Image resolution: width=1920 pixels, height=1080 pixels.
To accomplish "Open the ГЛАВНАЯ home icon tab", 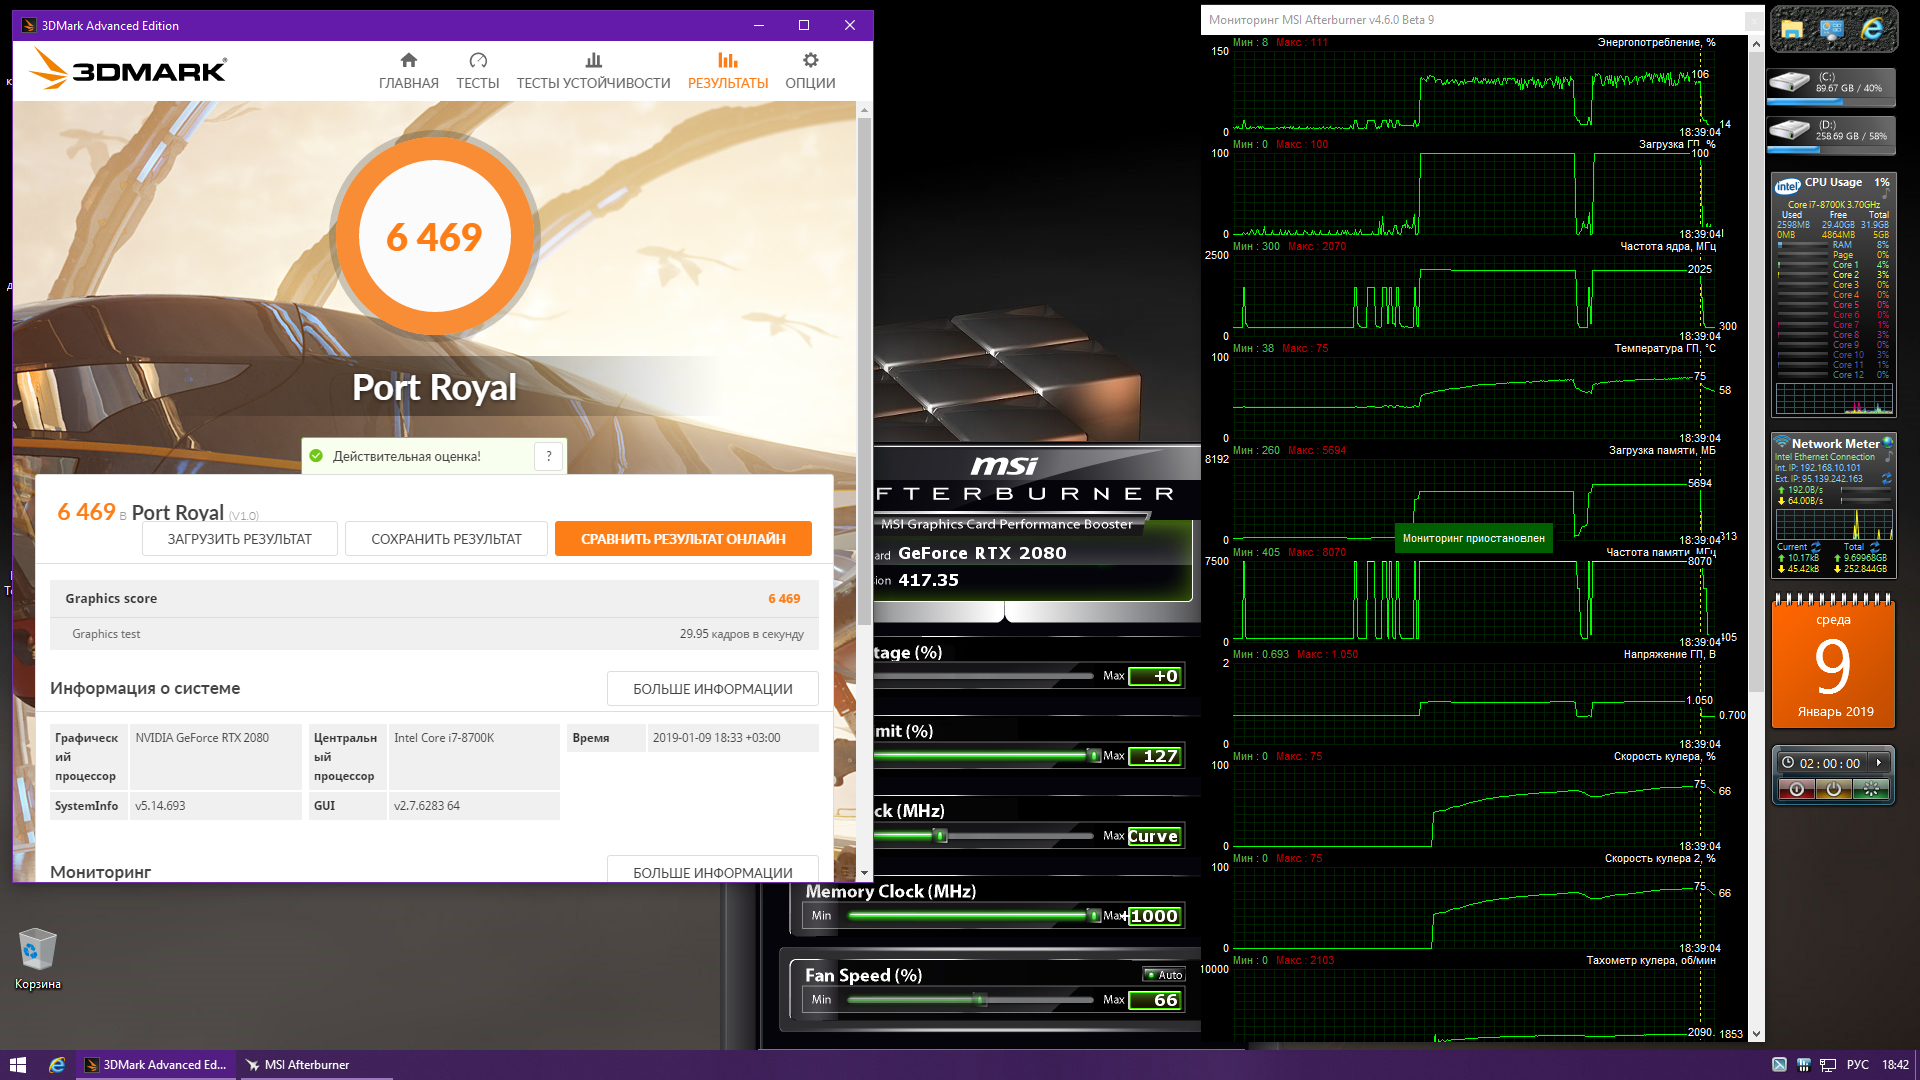I will click(408, 70).
